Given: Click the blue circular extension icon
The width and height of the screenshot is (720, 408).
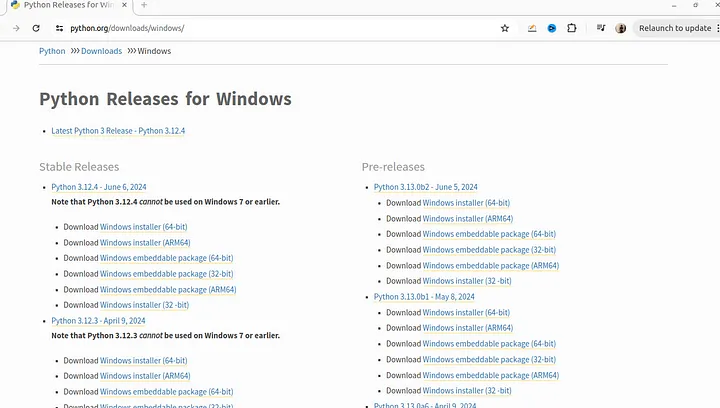Looking at the screenshot, I should tap(551, 28).
